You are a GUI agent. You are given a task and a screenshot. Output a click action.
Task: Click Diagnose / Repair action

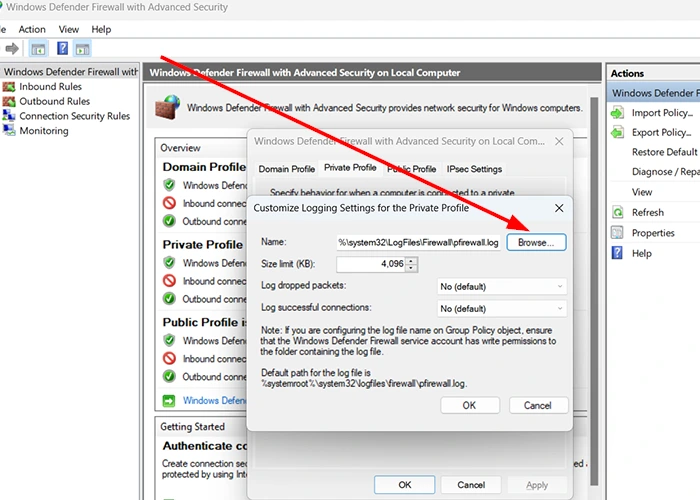coord(665,172)
